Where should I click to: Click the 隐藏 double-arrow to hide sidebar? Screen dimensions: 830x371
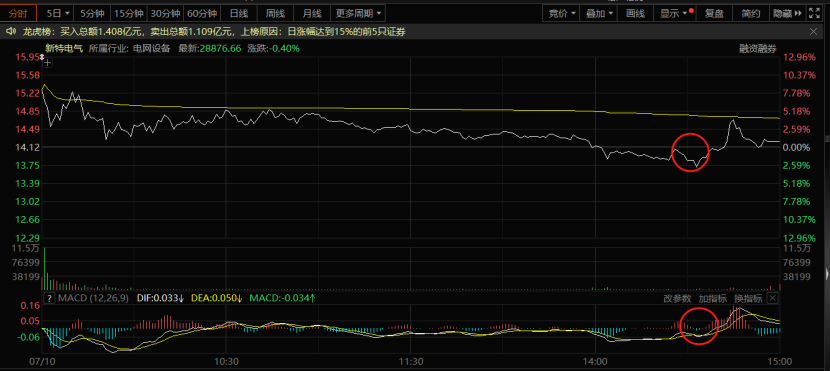point(787,13)
